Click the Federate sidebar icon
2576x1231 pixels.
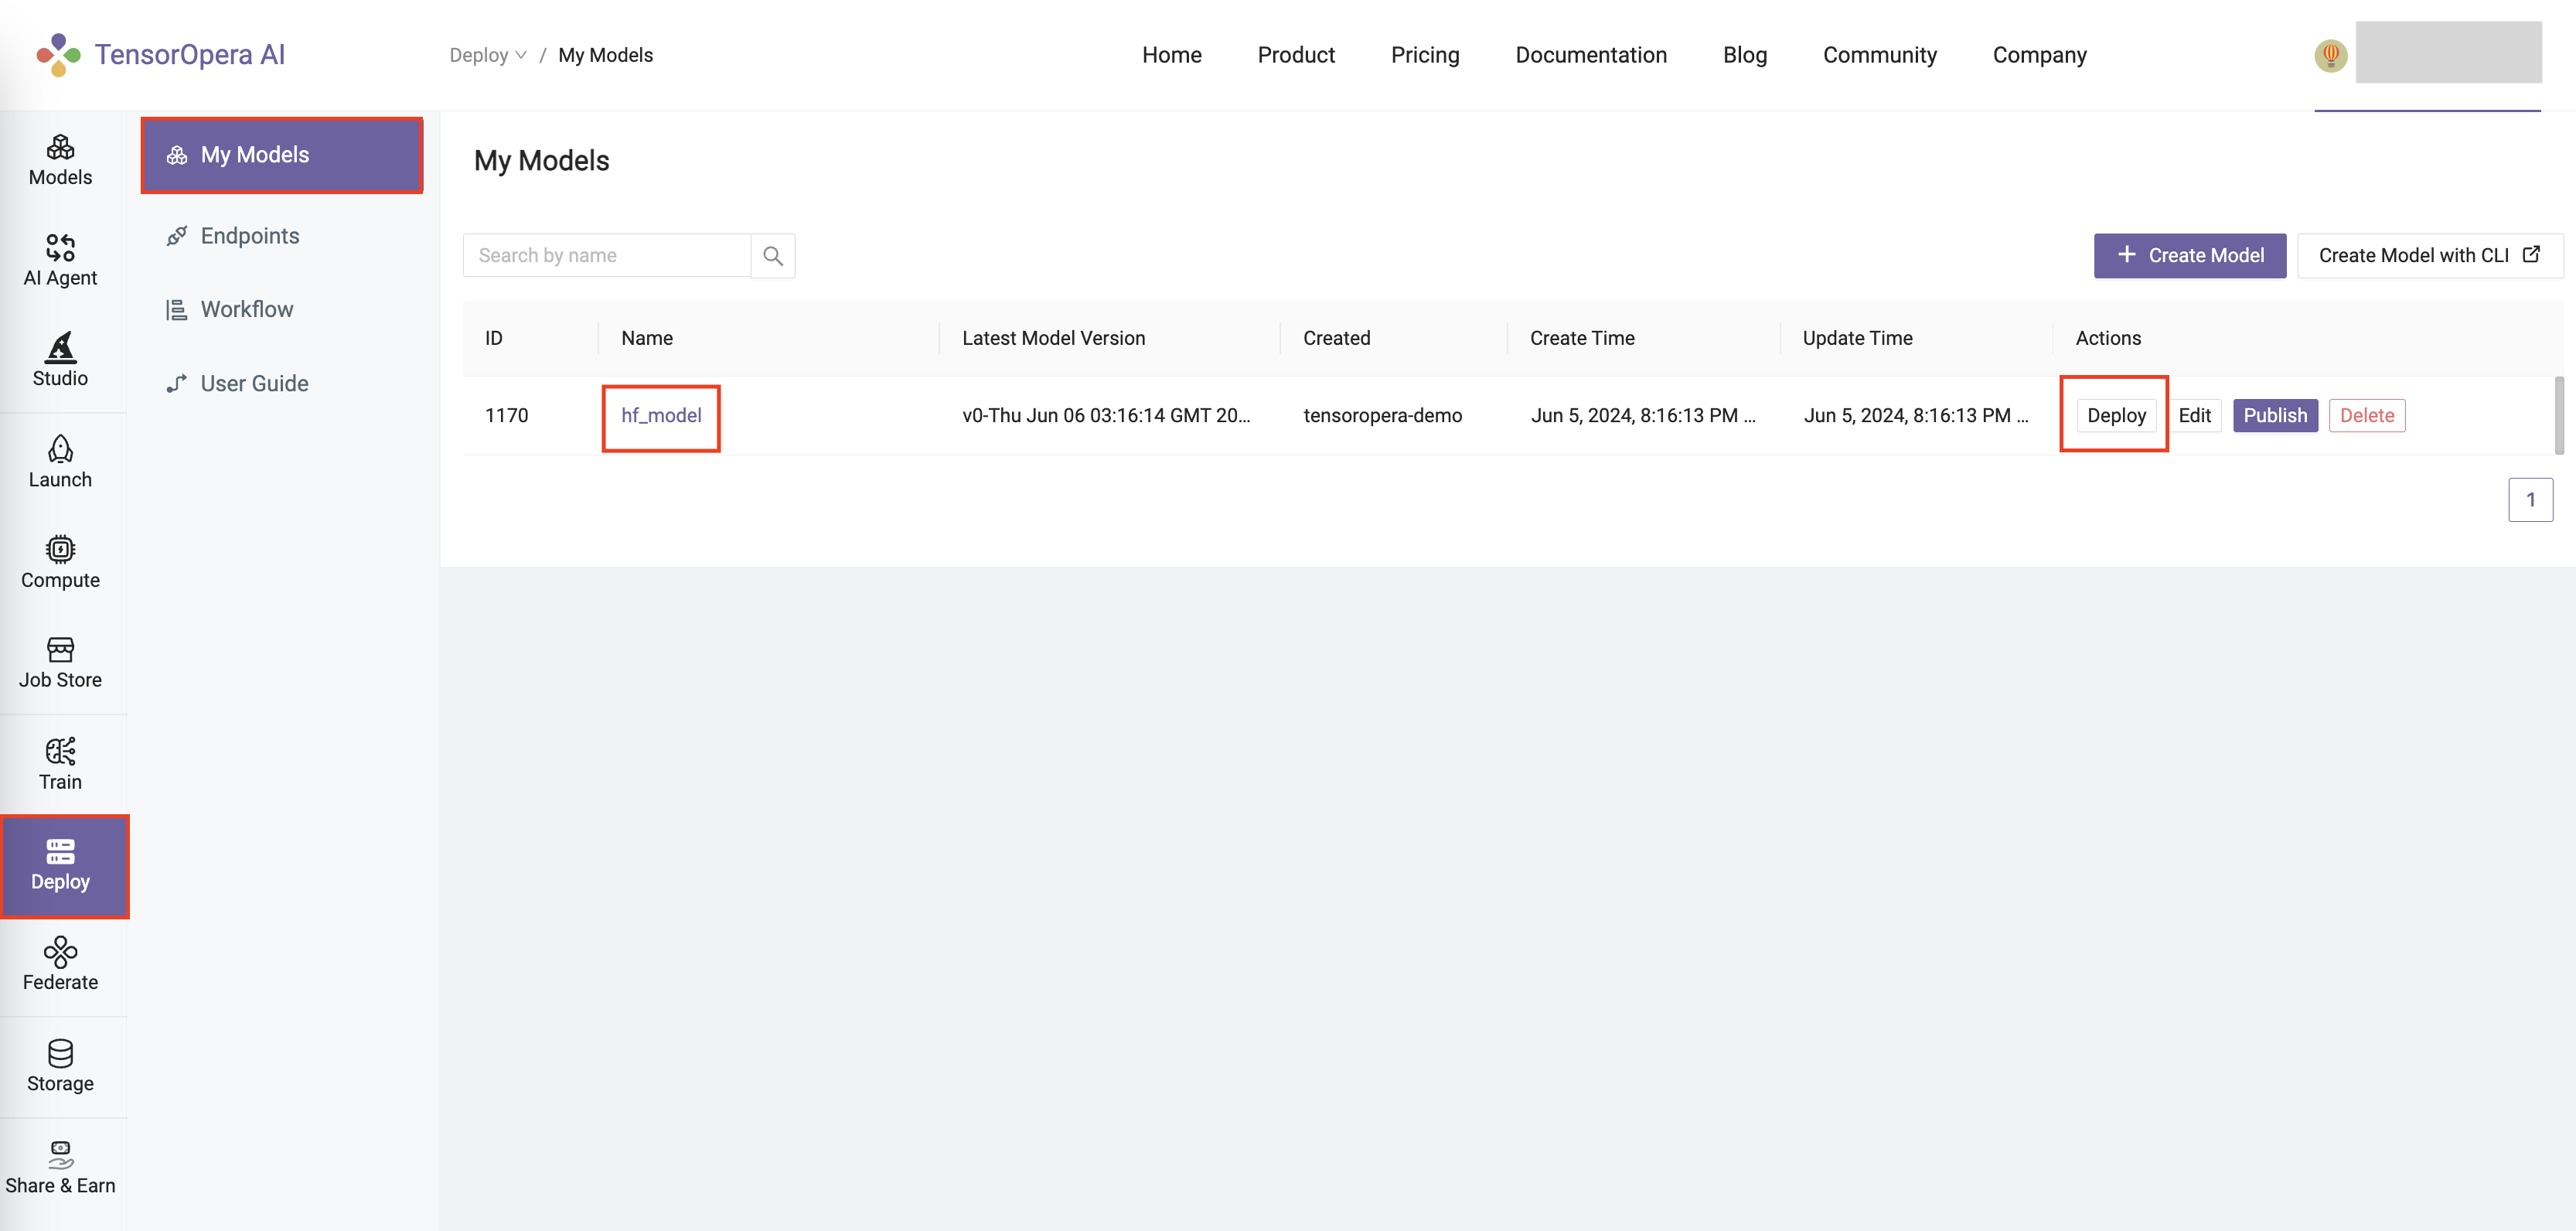(x=60, y=964)
